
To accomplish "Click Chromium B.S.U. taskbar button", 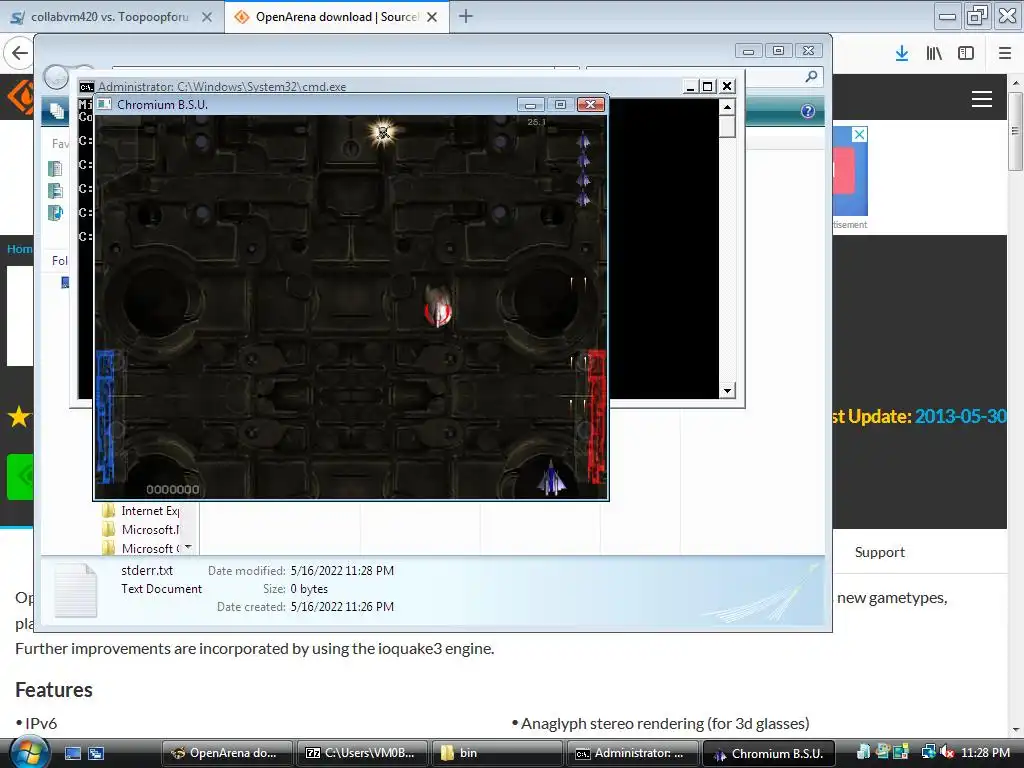I will [x=769, y=753].
